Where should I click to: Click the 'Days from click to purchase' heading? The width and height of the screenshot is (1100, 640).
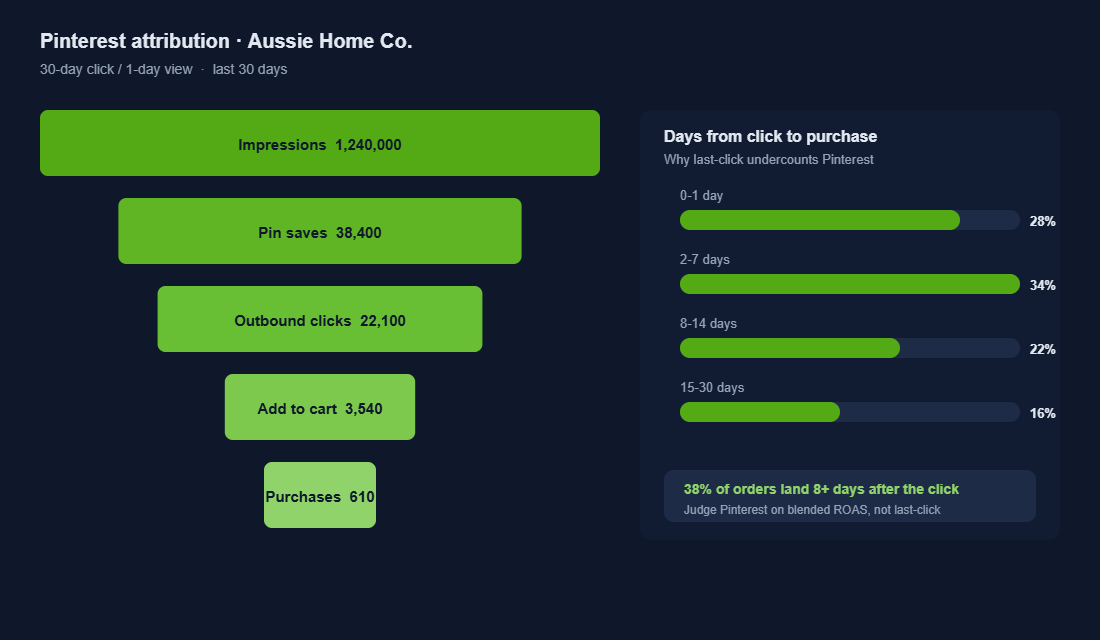click(770, 136)
